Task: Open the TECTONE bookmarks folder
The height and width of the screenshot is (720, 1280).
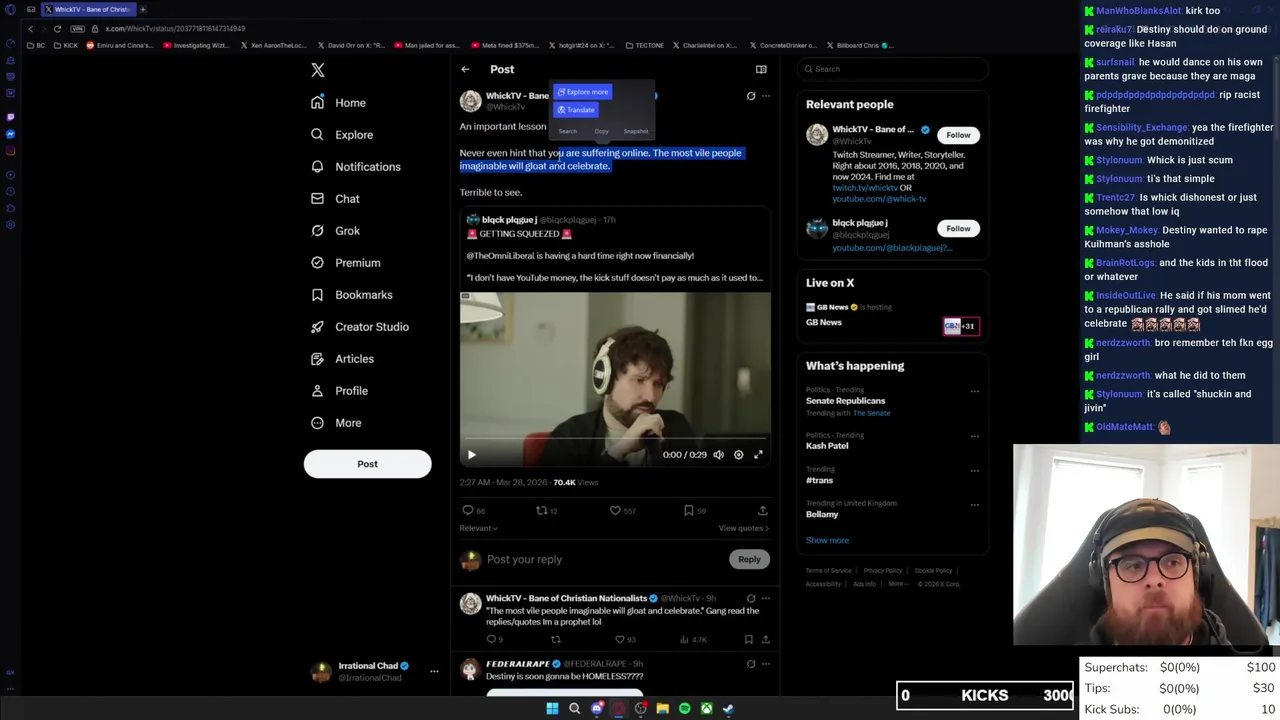Action: pyautogui.click(x=645, y=45)
